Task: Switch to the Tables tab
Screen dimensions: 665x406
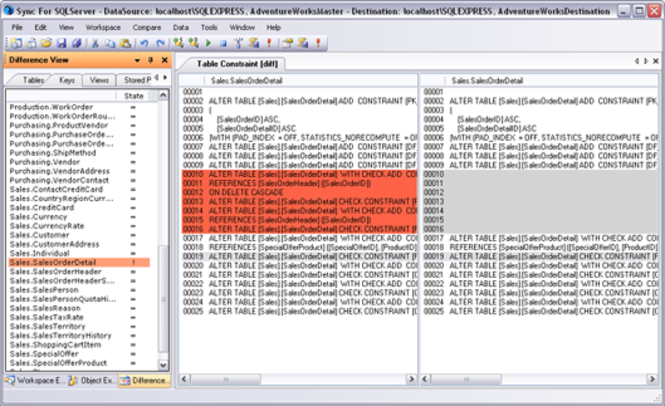Action: pos(33,80)
